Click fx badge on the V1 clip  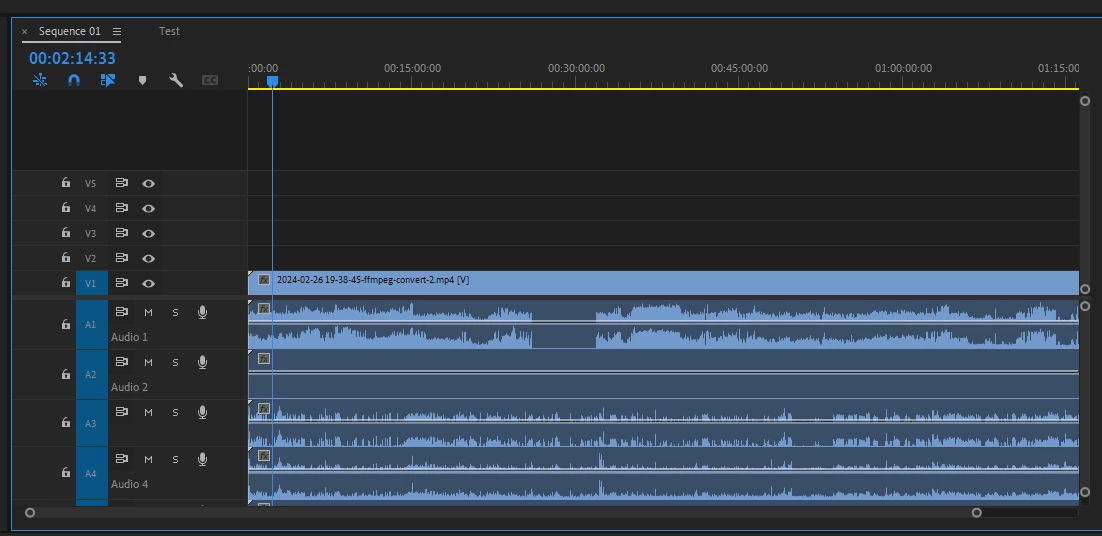click(x=264, y=280)
